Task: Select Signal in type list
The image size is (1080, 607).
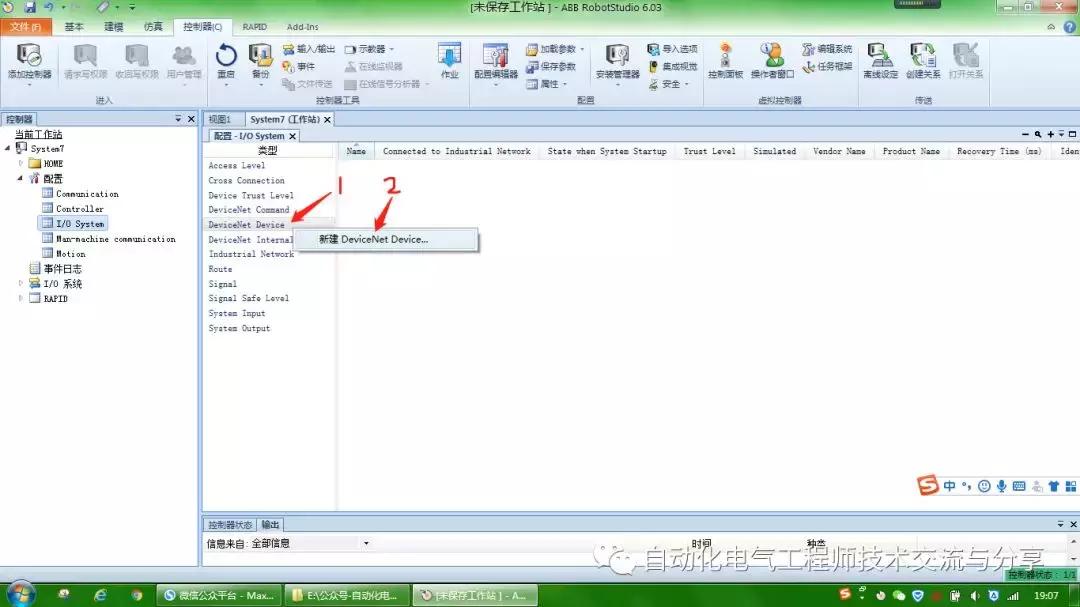Action: pos(222,284)
